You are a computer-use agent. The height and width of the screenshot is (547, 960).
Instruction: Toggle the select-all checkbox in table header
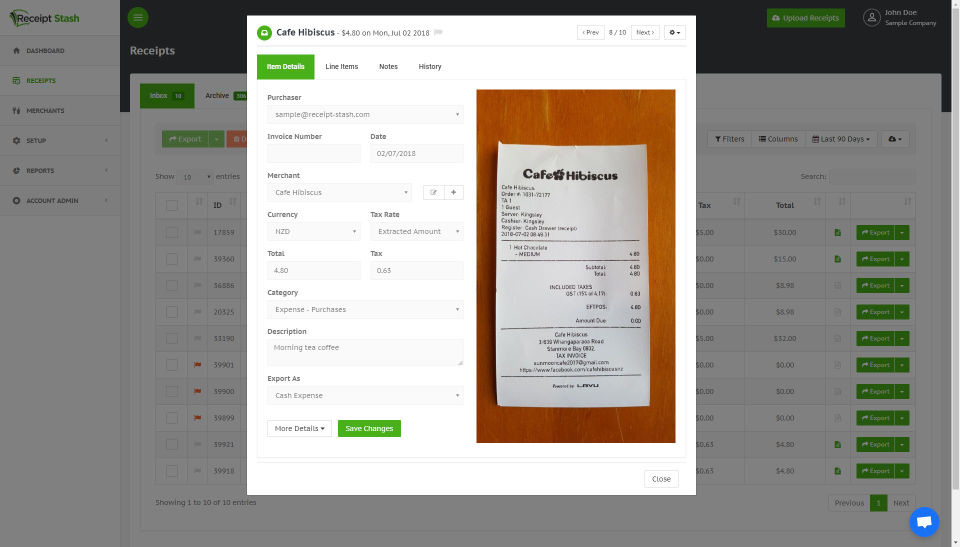click(172, 205)
